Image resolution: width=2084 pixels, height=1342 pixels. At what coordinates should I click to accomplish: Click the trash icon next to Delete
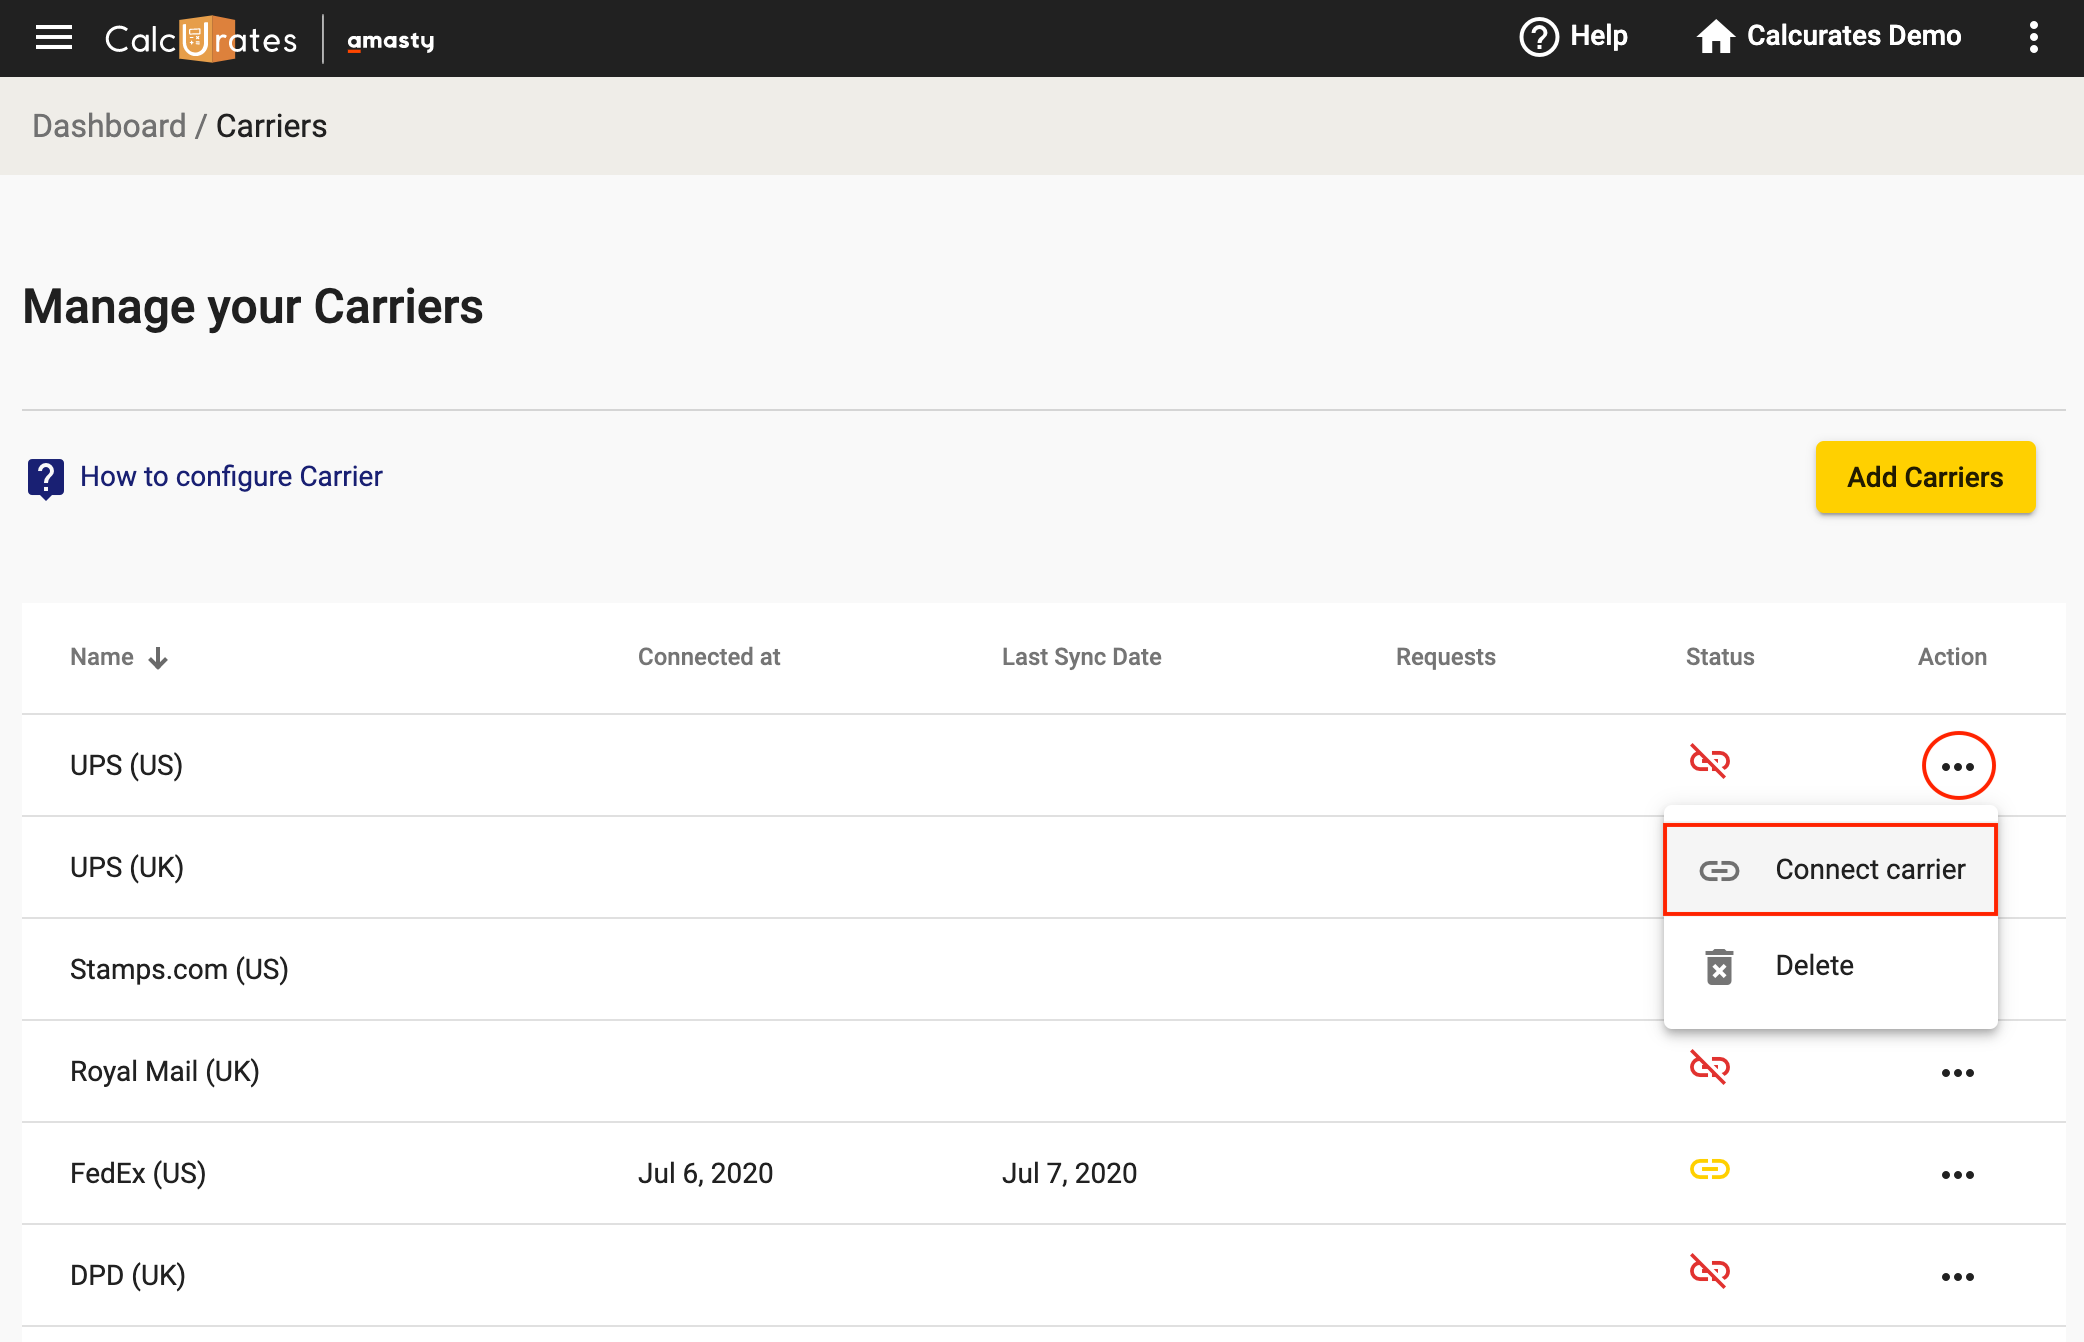click(1719, 967)
